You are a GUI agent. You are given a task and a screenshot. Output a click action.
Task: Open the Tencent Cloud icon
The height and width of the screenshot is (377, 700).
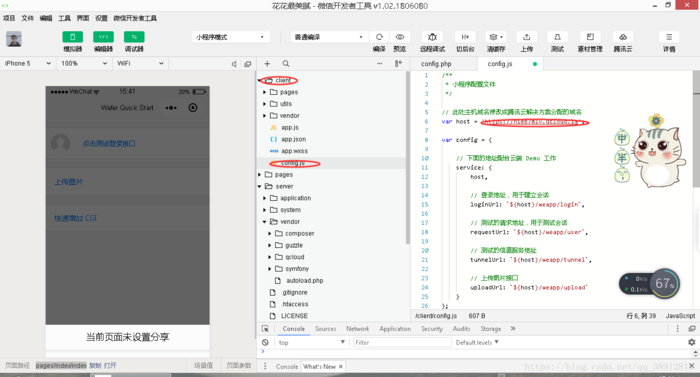point(623,37)
